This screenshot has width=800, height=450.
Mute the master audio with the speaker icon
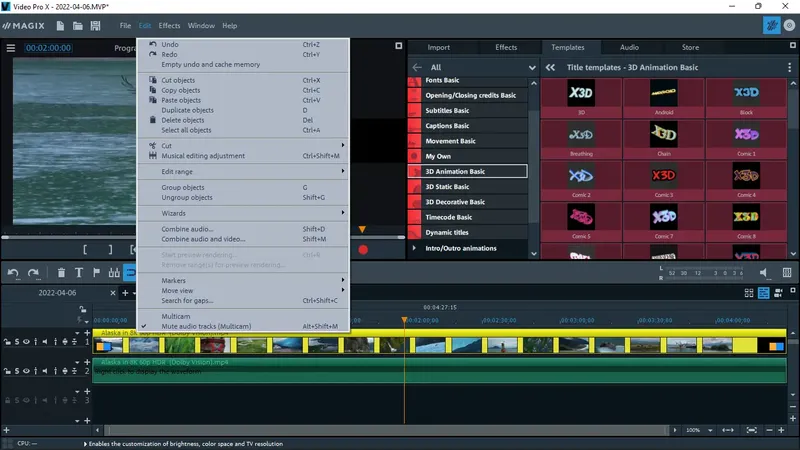tap(764, 273)
